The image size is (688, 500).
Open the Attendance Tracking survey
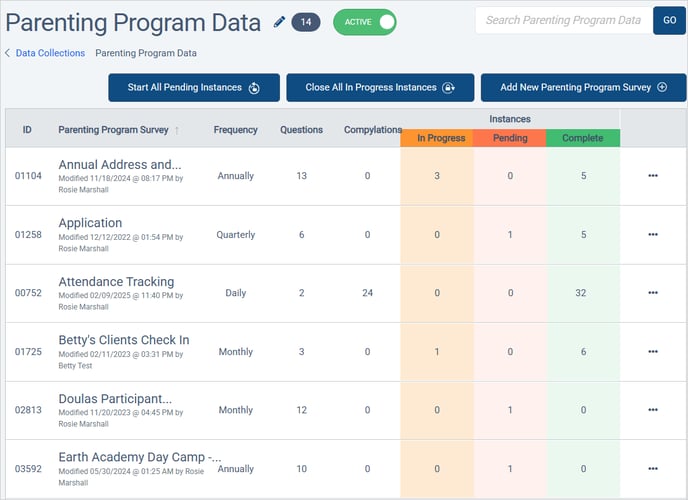click(116, 282)
